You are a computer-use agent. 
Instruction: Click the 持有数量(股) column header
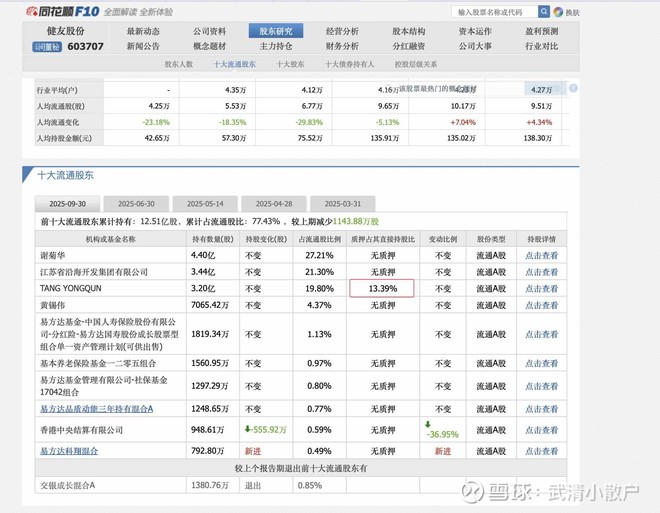(213, 239)
